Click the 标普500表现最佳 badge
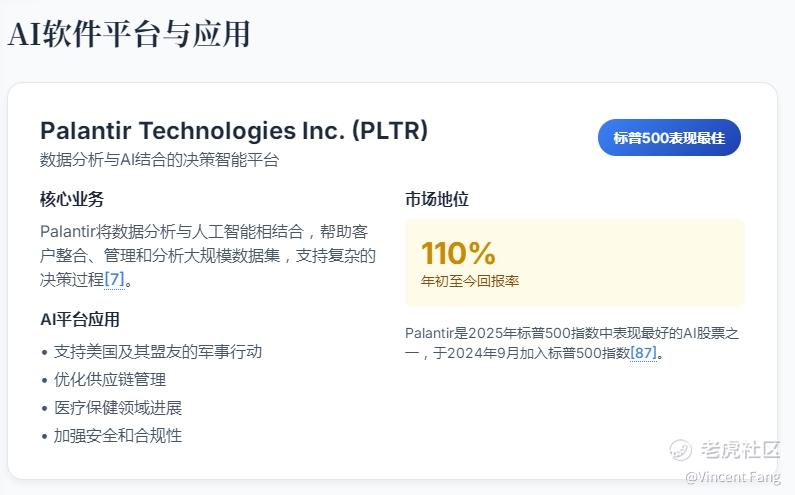The height and width of the screenshot is (495, 795). (669, 138)
